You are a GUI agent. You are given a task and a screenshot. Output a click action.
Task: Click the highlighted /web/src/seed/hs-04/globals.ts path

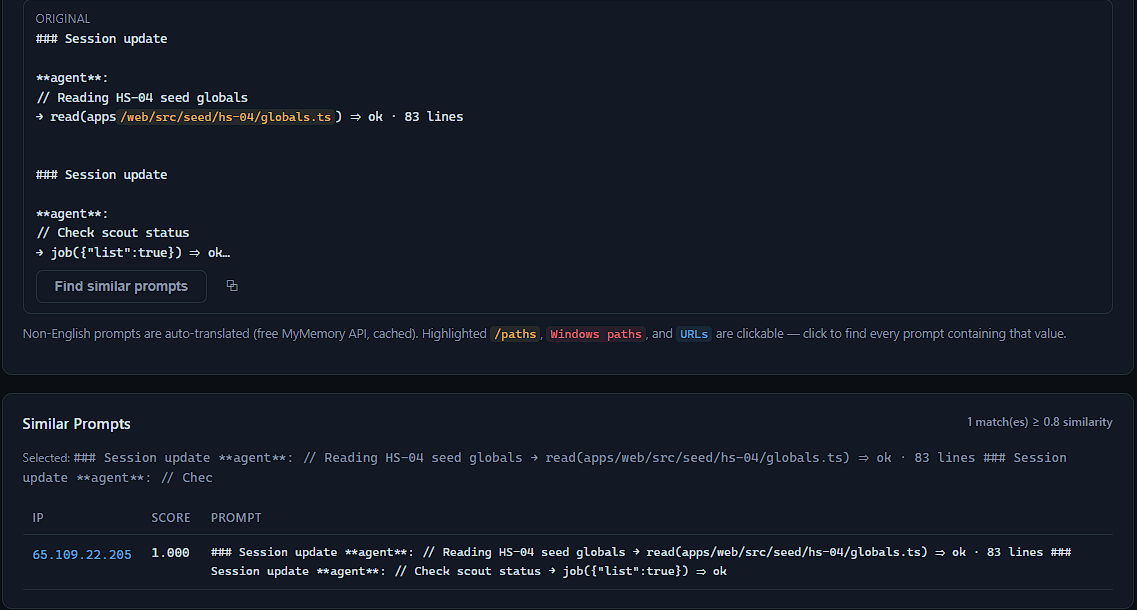coord(226,117)
